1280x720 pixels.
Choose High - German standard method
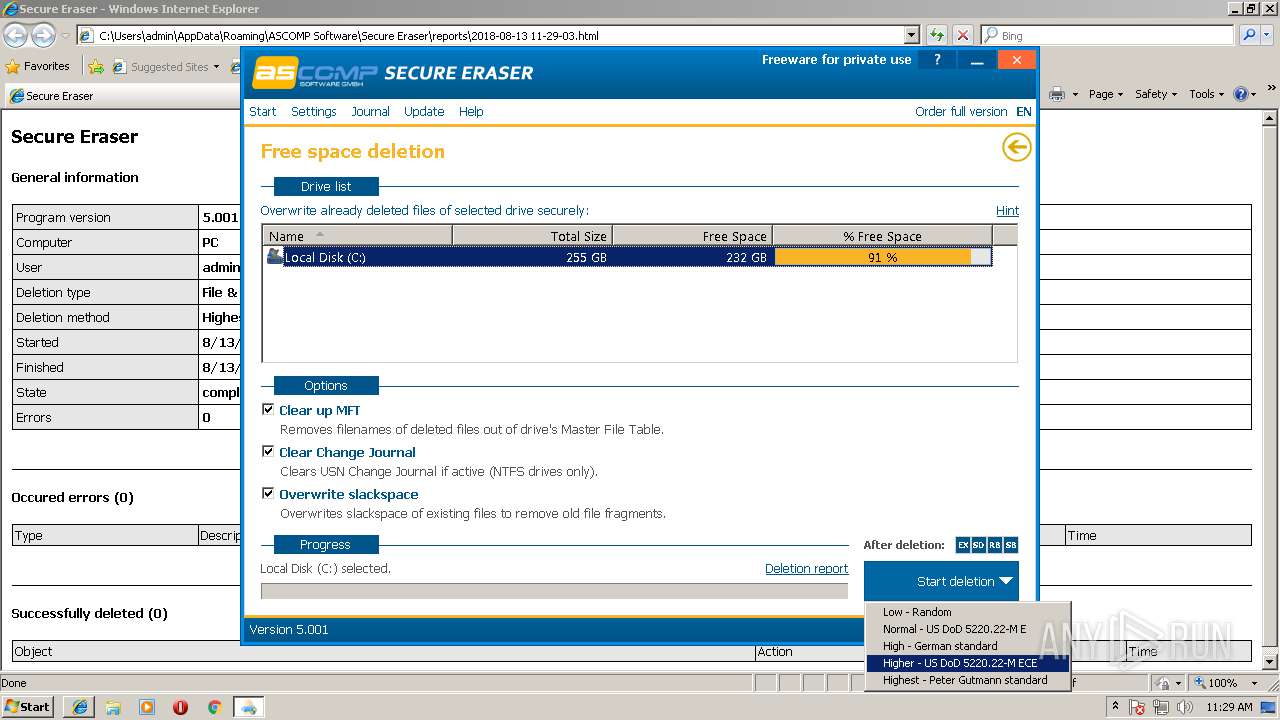(968, 646)
